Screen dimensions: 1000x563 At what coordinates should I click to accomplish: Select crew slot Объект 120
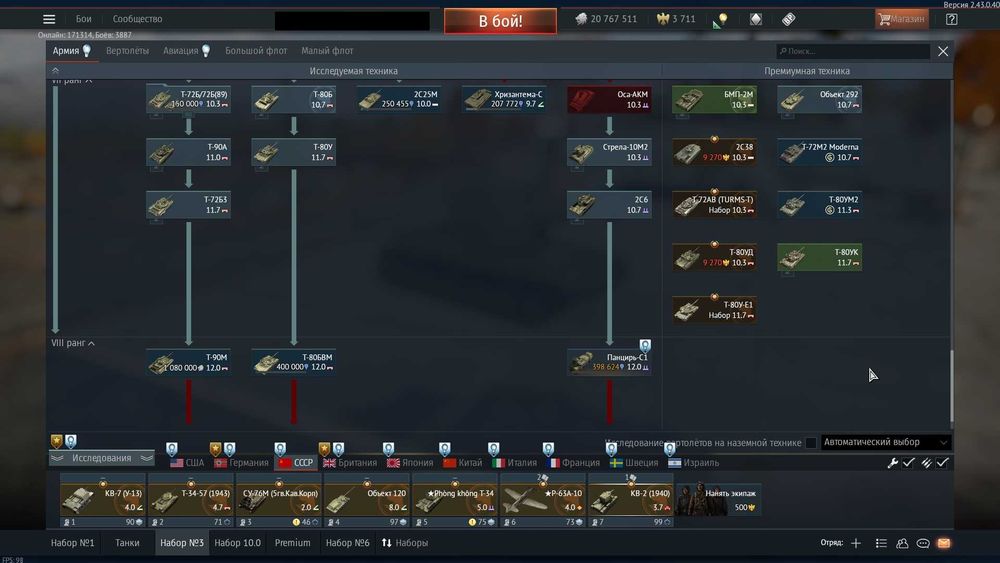point(367,500)
